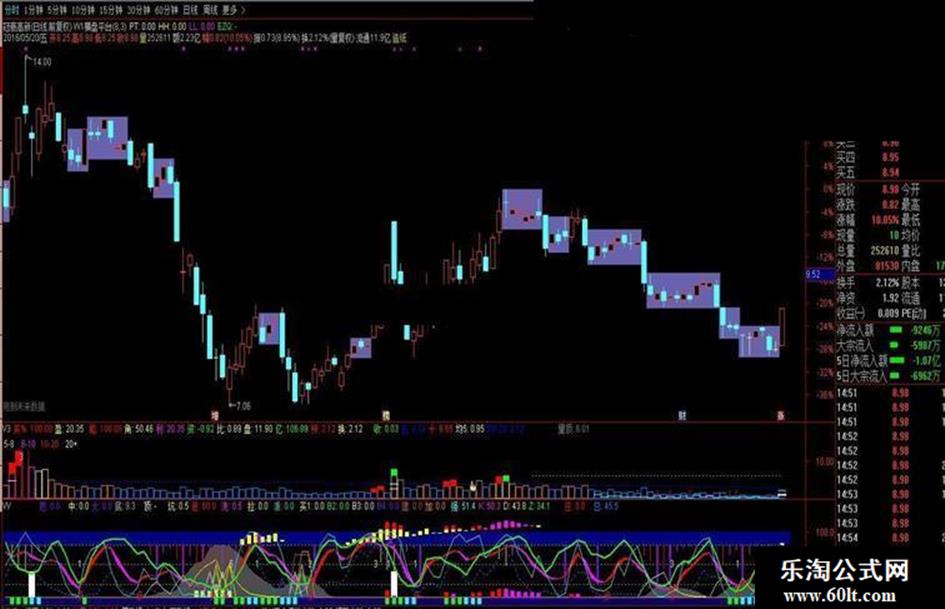Click the 收益 0.009 row
Viewport: 945px width, 609px height.
[x=868, y=314]
